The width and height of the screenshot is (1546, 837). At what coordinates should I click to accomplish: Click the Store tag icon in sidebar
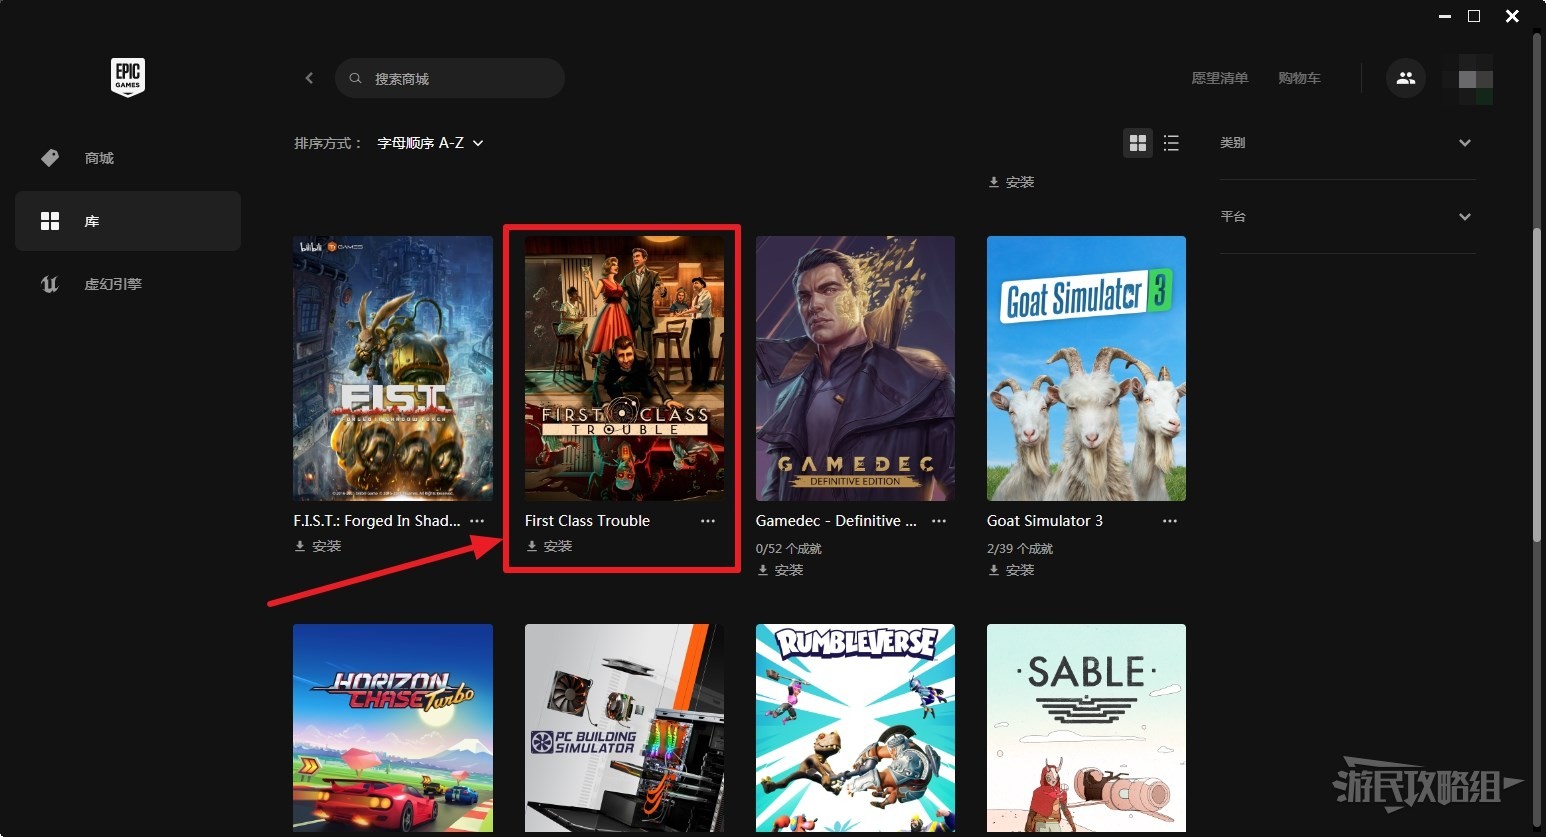click(50, 158)
